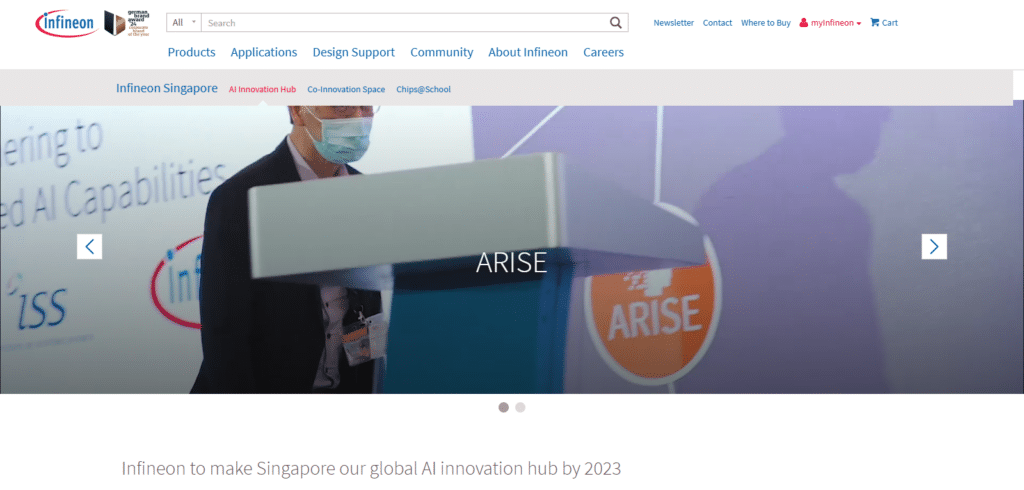Click into the Search input field
Screen dimensions: 1024x490
coord(405,23)
